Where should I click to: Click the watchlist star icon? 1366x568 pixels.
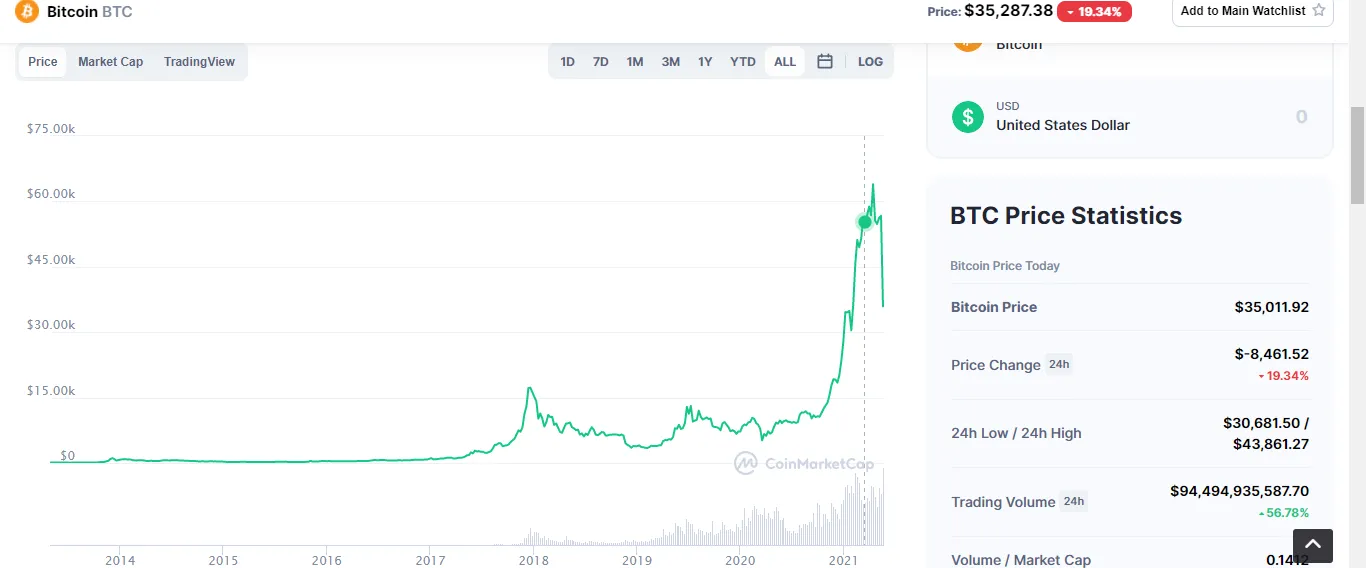[x=1318, y=11]
